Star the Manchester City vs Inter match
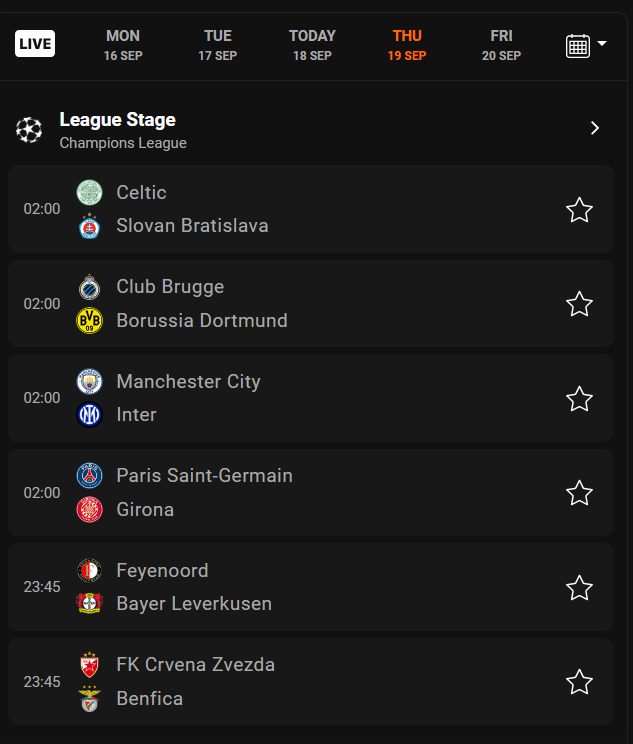The height and width of the screenshot is (744, 633). pos(580,399)
